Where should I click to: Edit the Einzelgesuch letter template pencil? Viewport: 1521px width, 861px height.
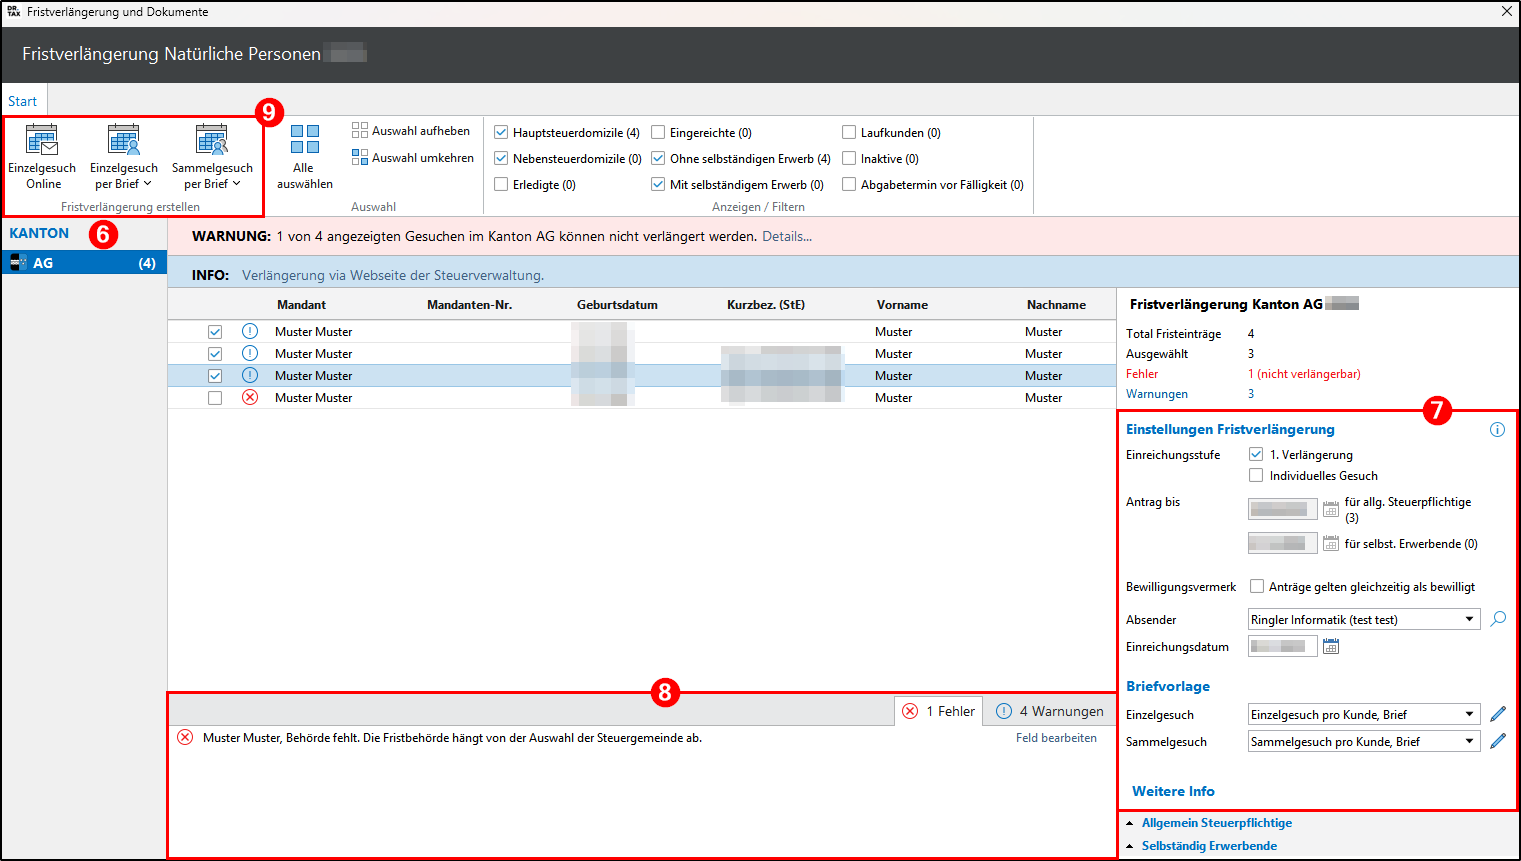1497,714
